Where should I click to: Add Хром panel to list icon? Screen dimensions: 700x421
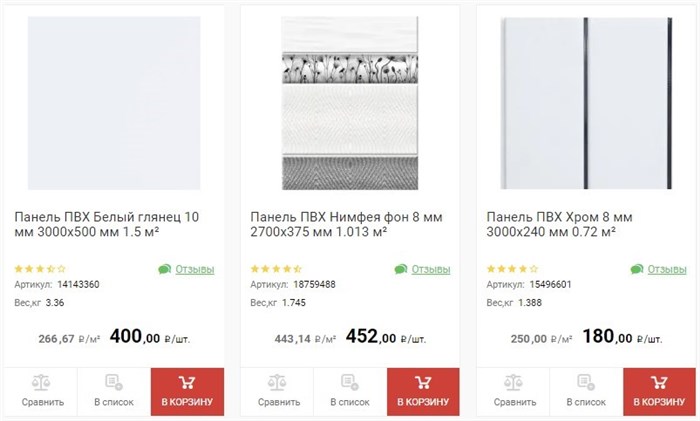(x=586, y=382)
